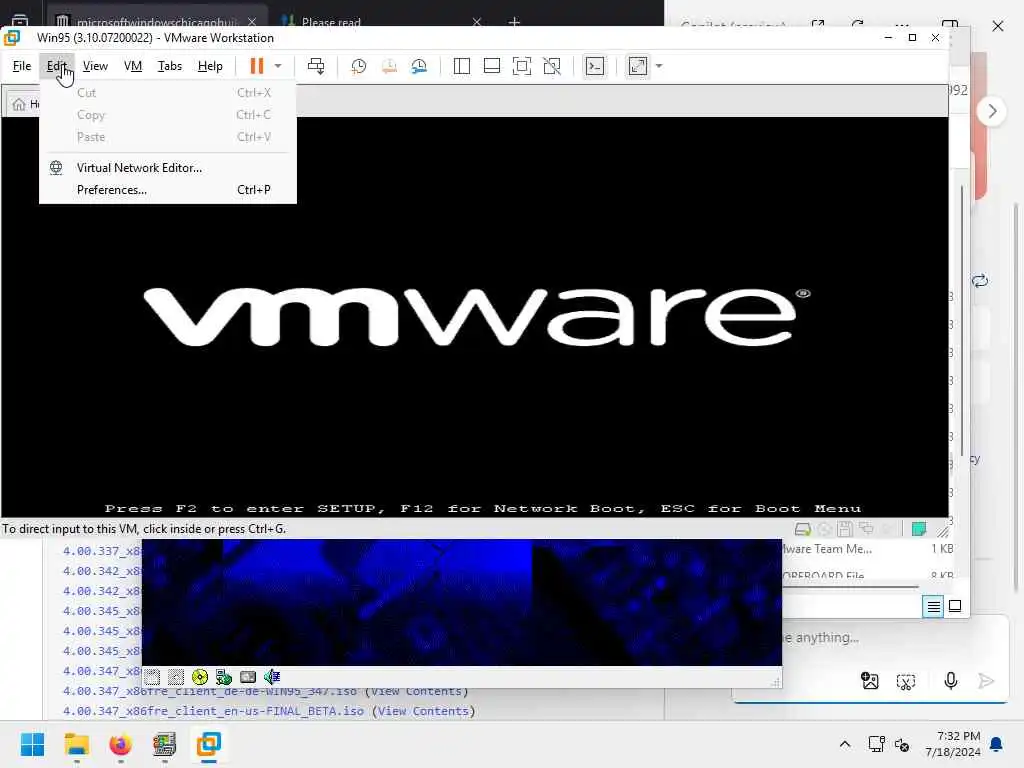1024x768 pixels.
Task: Open the File menu
Action: coord(22,66)
